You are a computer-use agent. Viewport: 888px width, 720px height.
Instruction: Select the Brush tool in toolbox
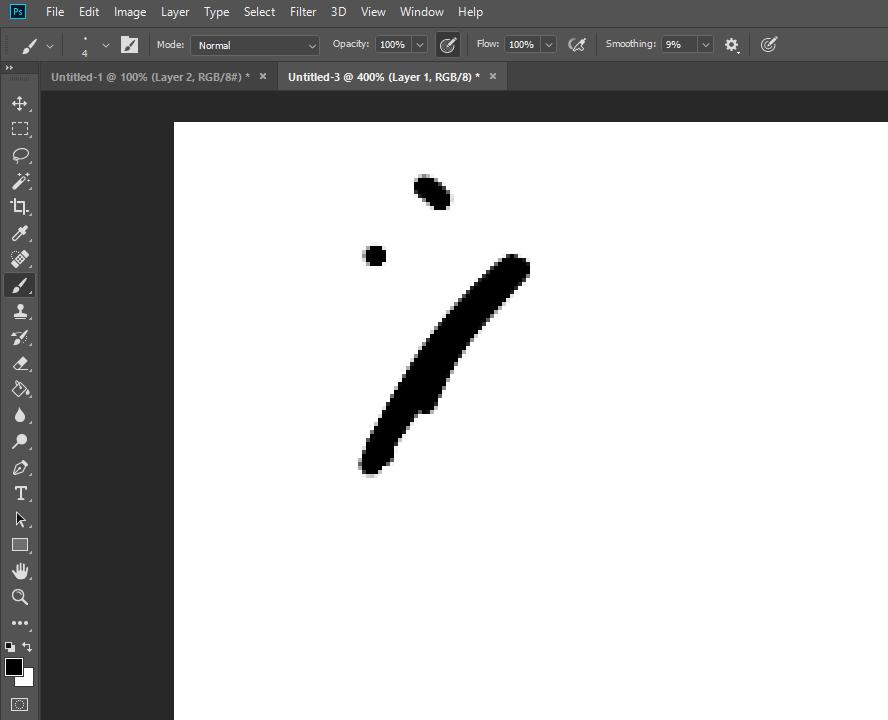point(20,286)
